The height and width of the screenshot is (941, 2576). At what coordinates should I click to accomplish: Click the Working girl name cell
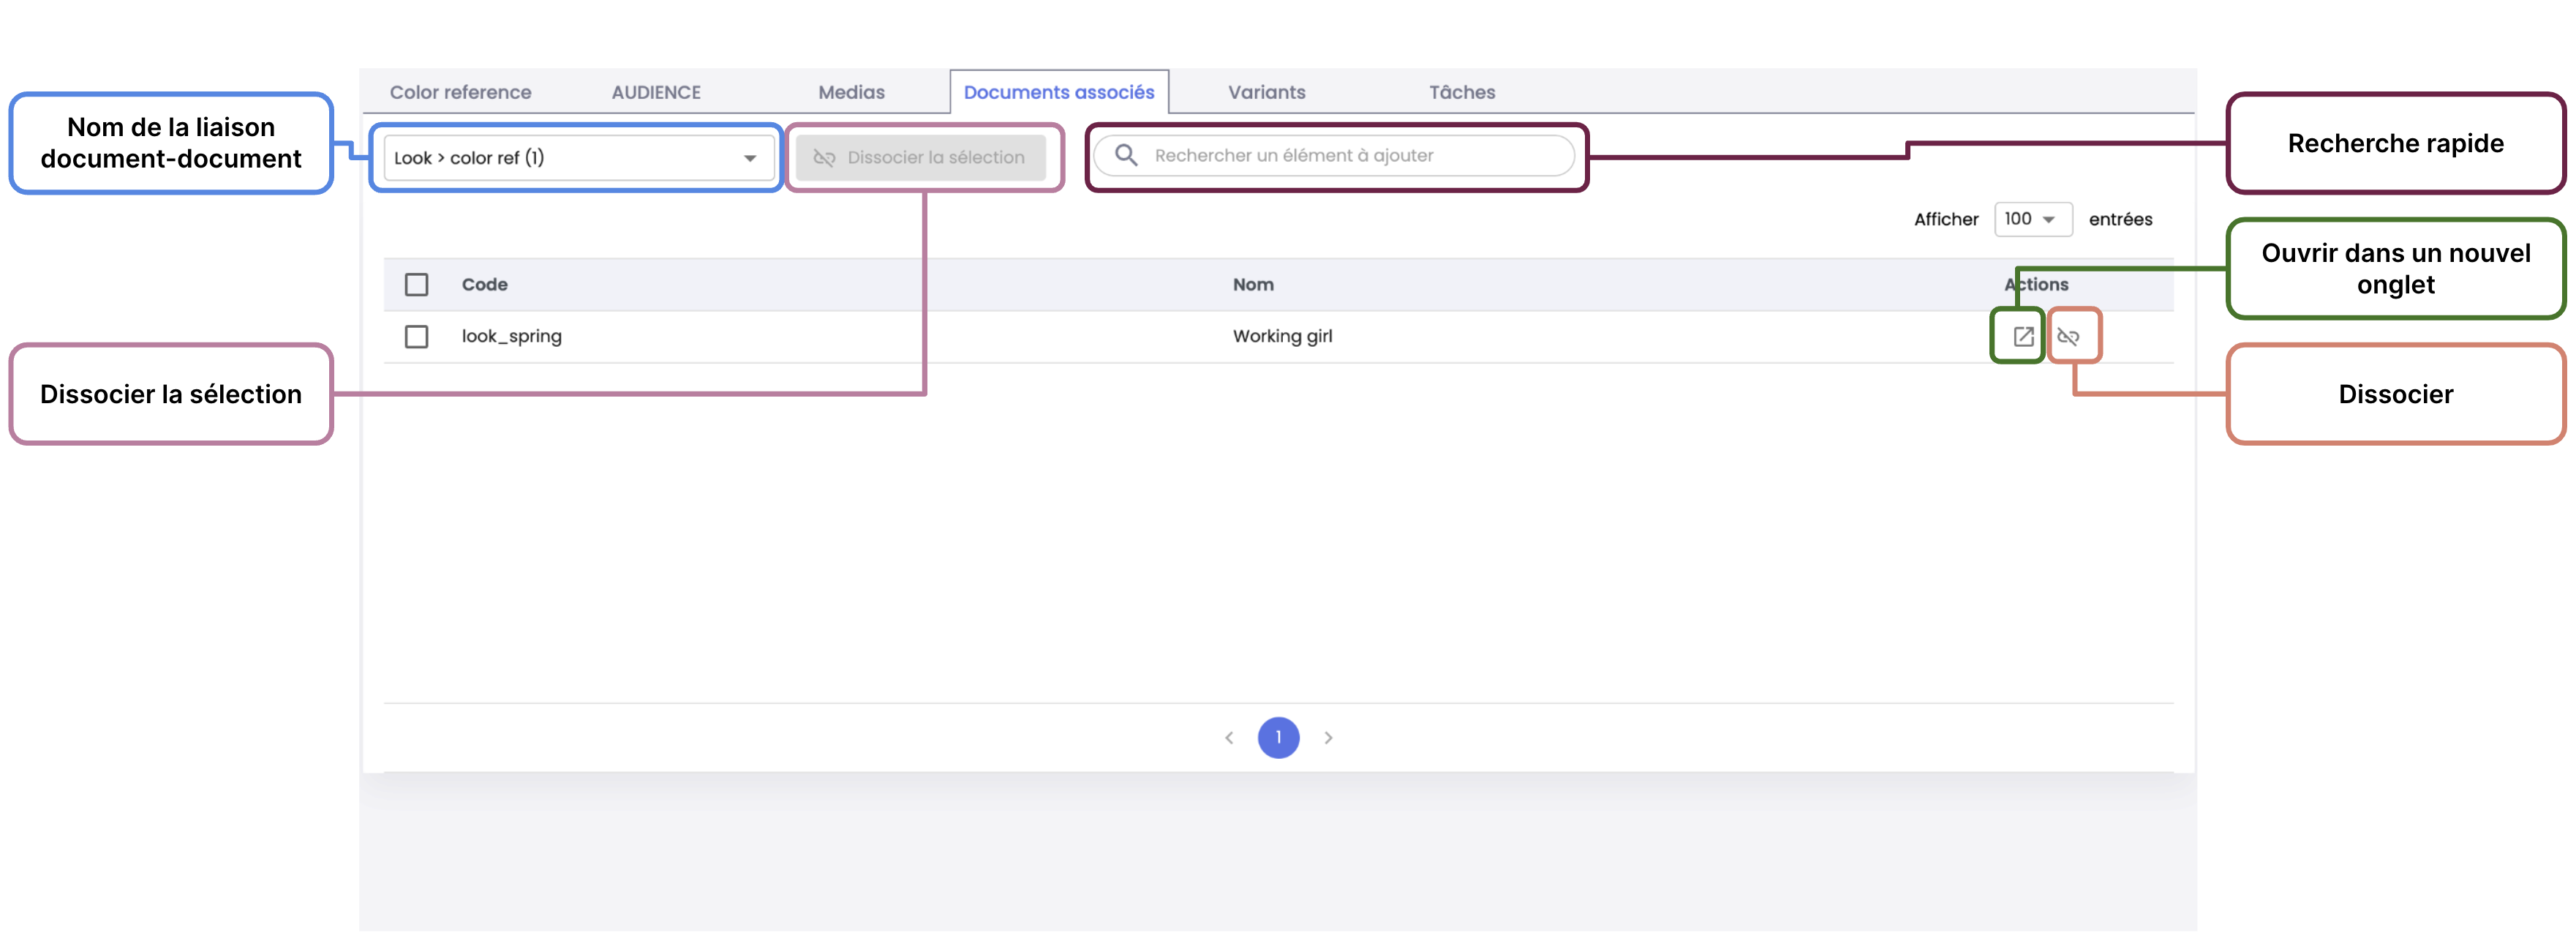point(1282,337)
